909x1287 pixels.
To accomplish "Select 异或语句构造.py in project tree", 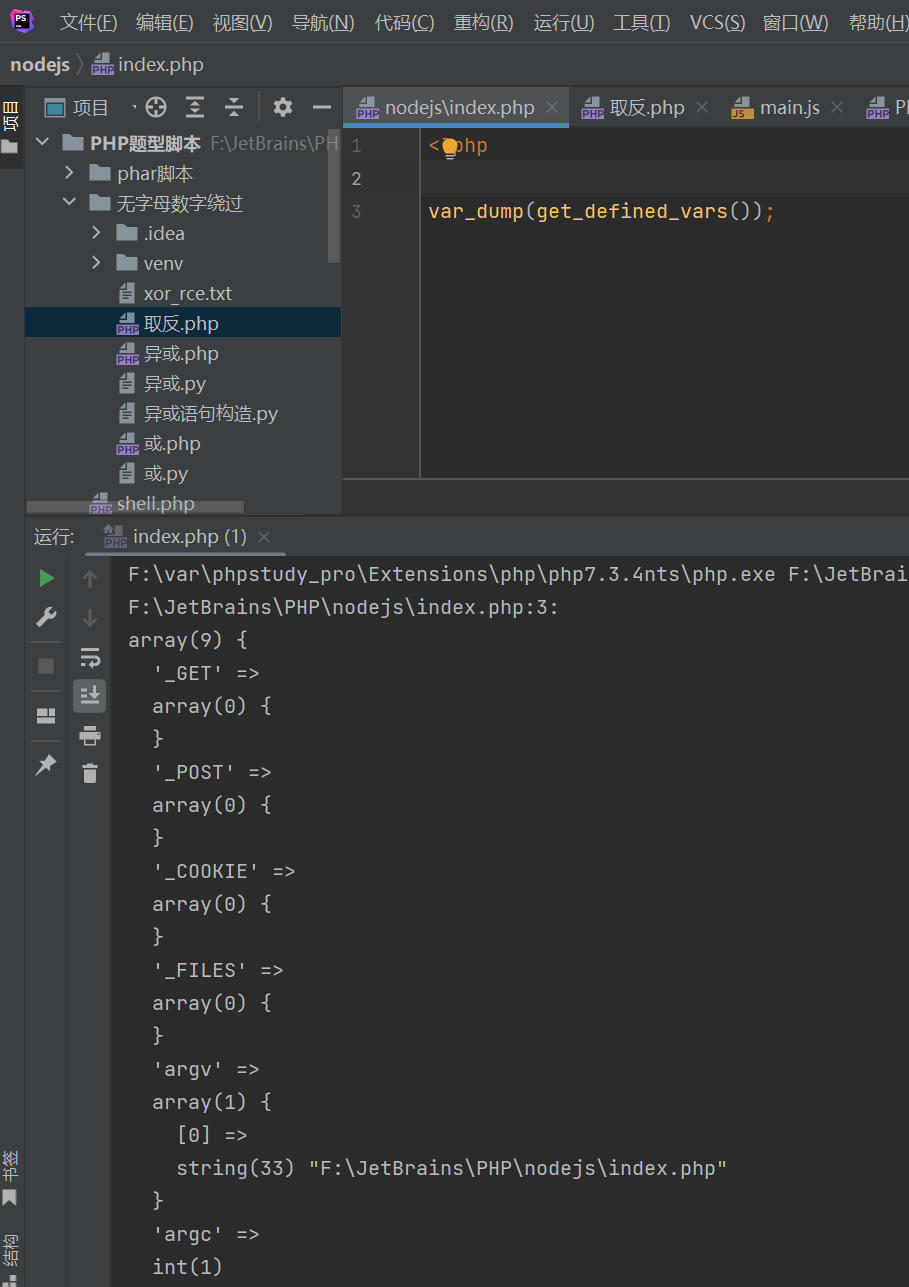I will pyautogui.click(x=210, y=413).
